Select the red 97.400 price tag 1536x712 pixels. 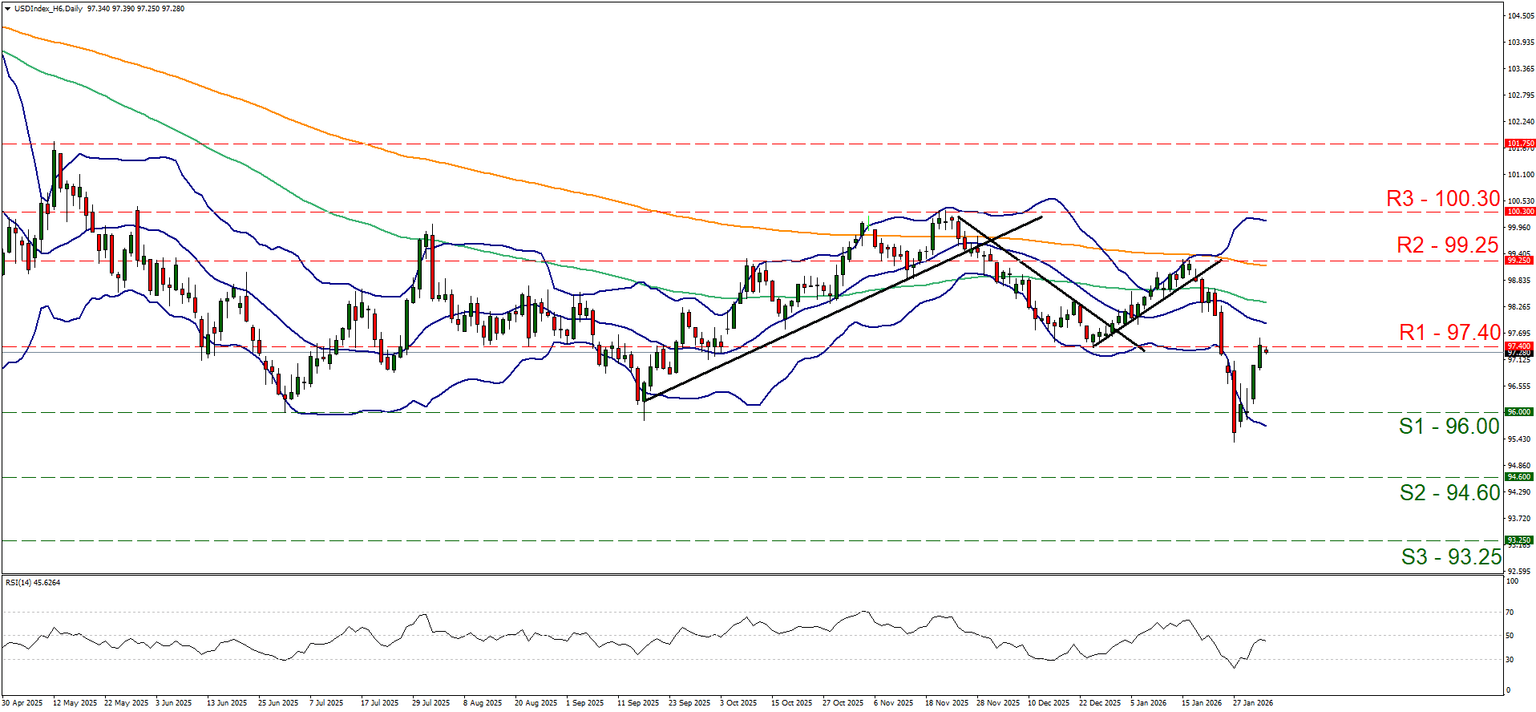(1520, 345)
